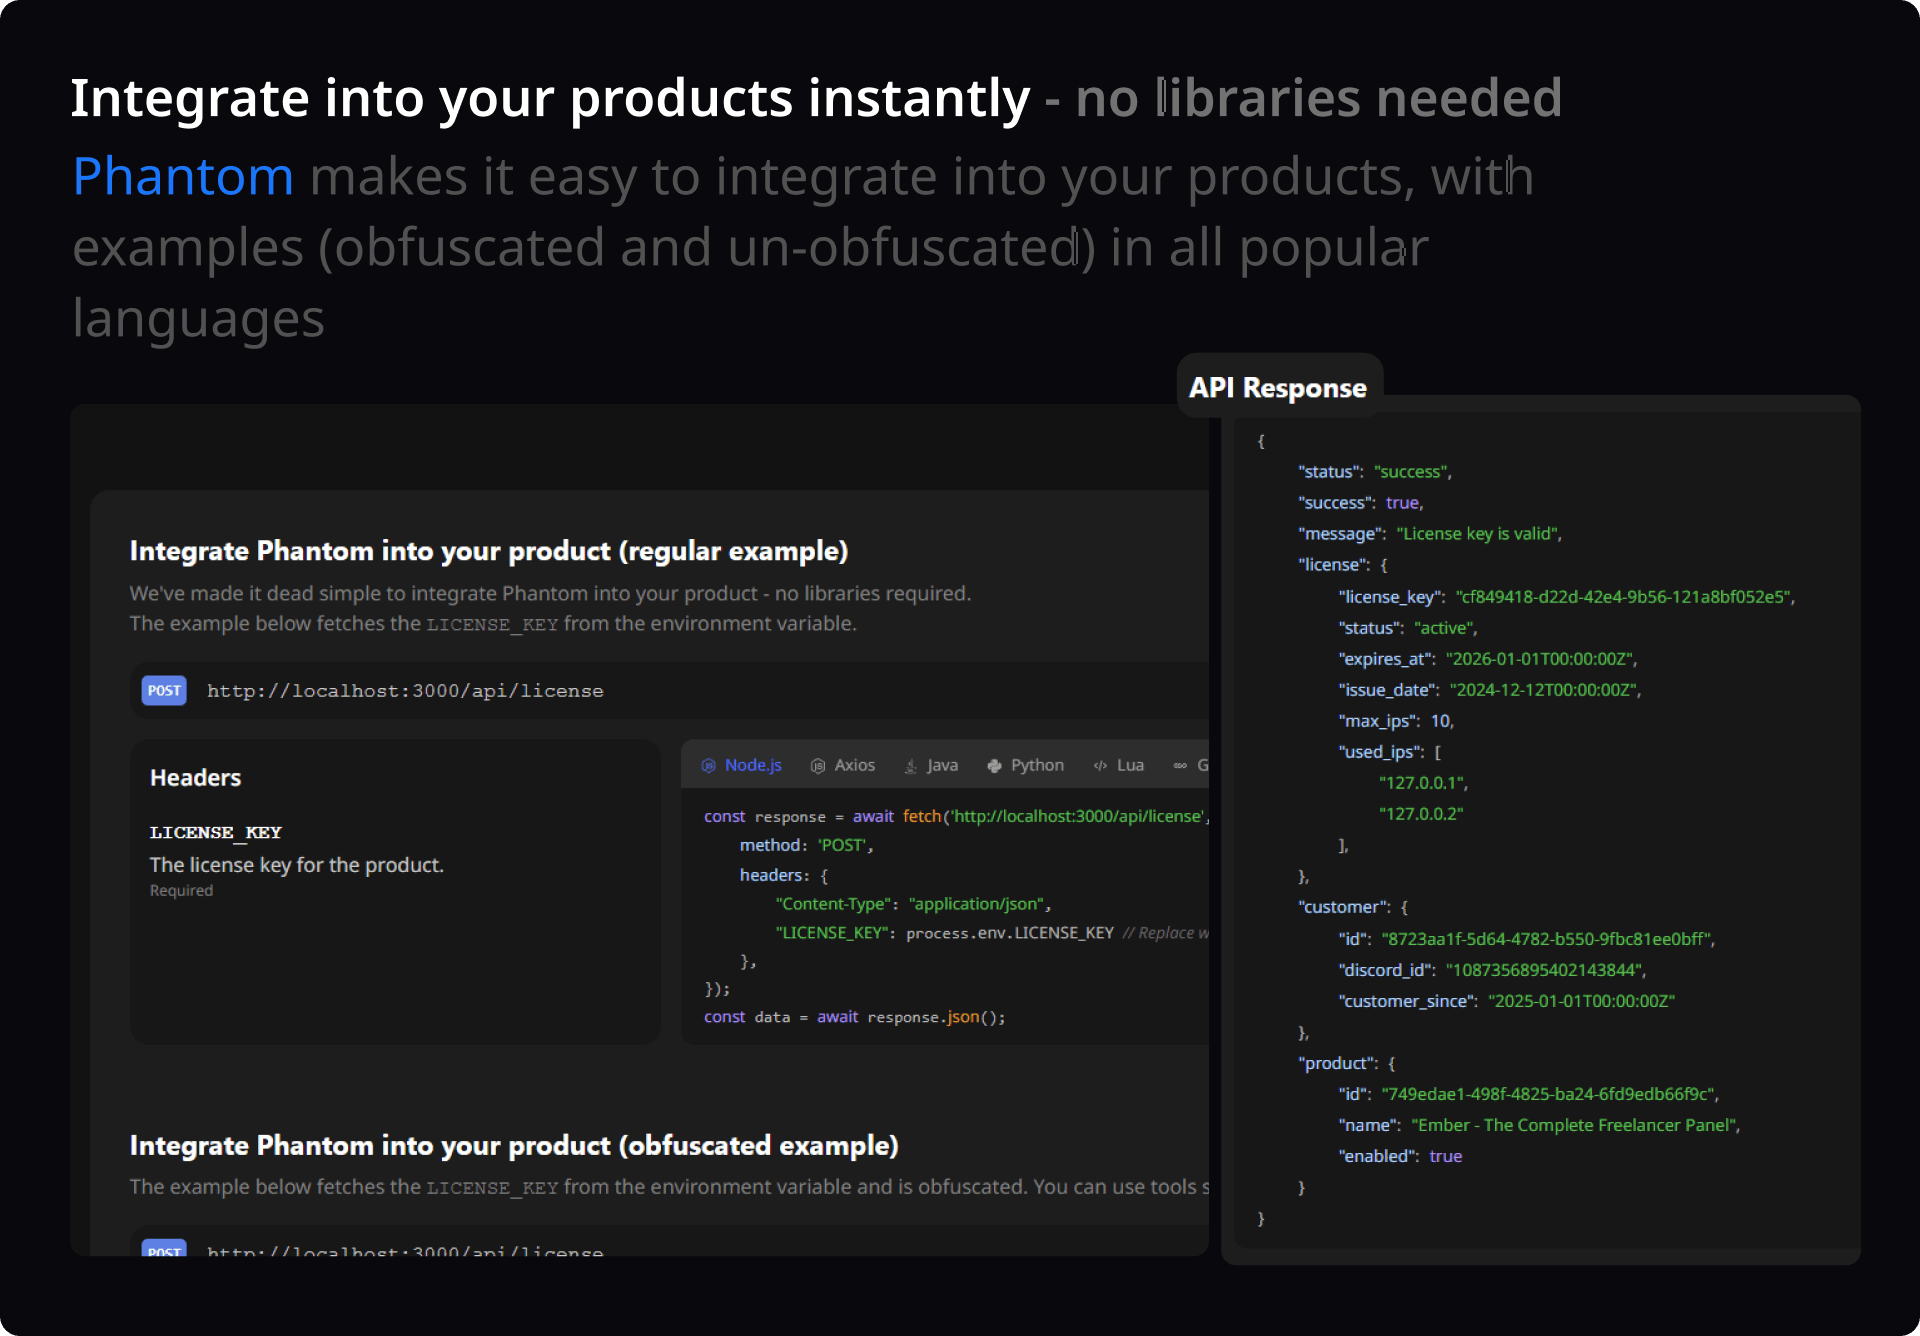The width and height of the screenshot is (1920, 1336).
Task: Click the Lua code brackets icon
Action: (x=1100, y=766)
